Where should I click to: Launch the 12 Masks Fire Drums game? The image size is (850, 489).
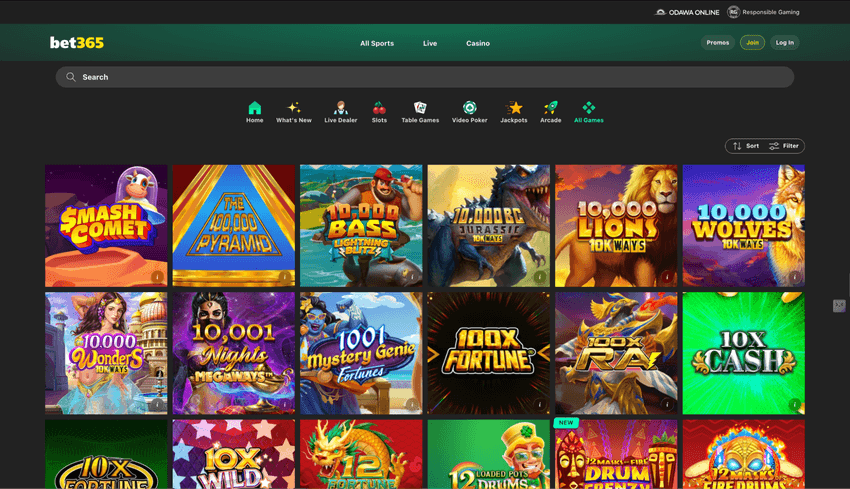(x=744, y=454)
